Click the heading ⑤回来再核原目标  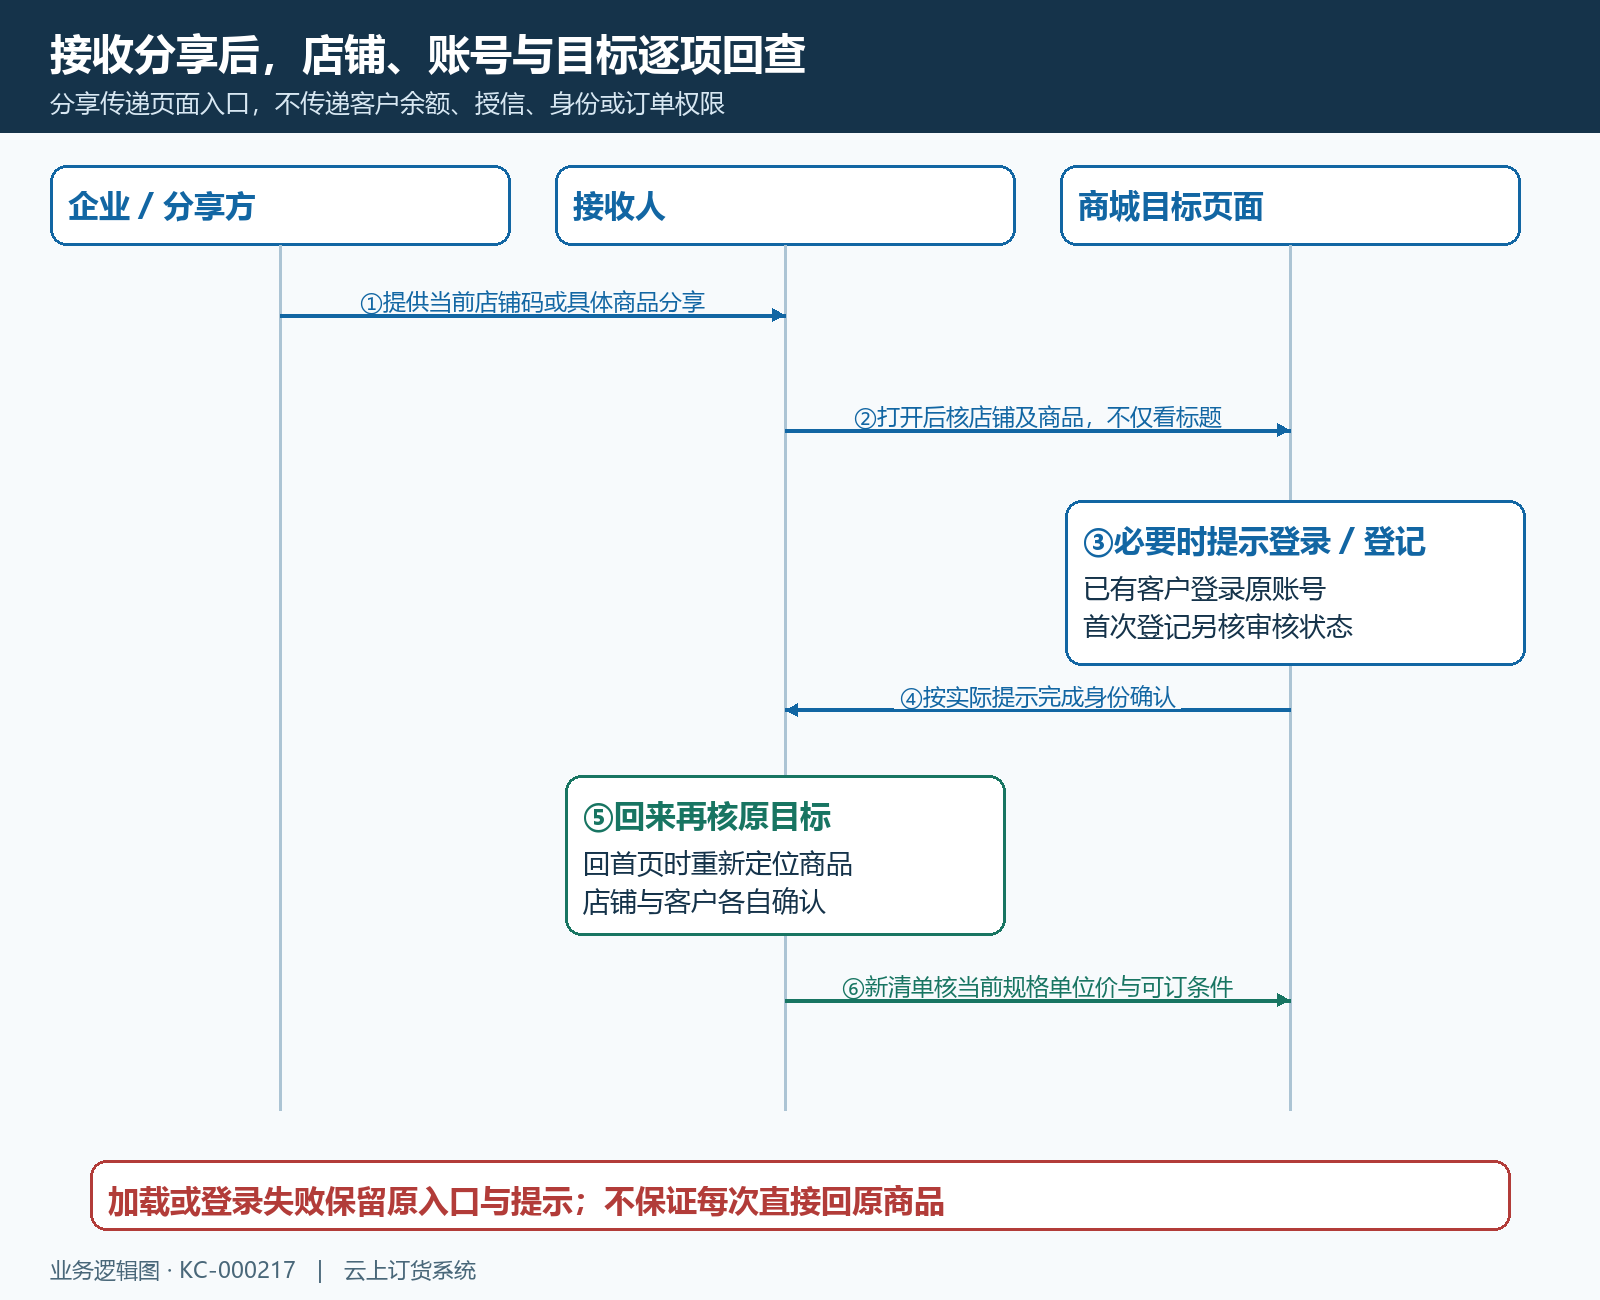click(707, 817)
